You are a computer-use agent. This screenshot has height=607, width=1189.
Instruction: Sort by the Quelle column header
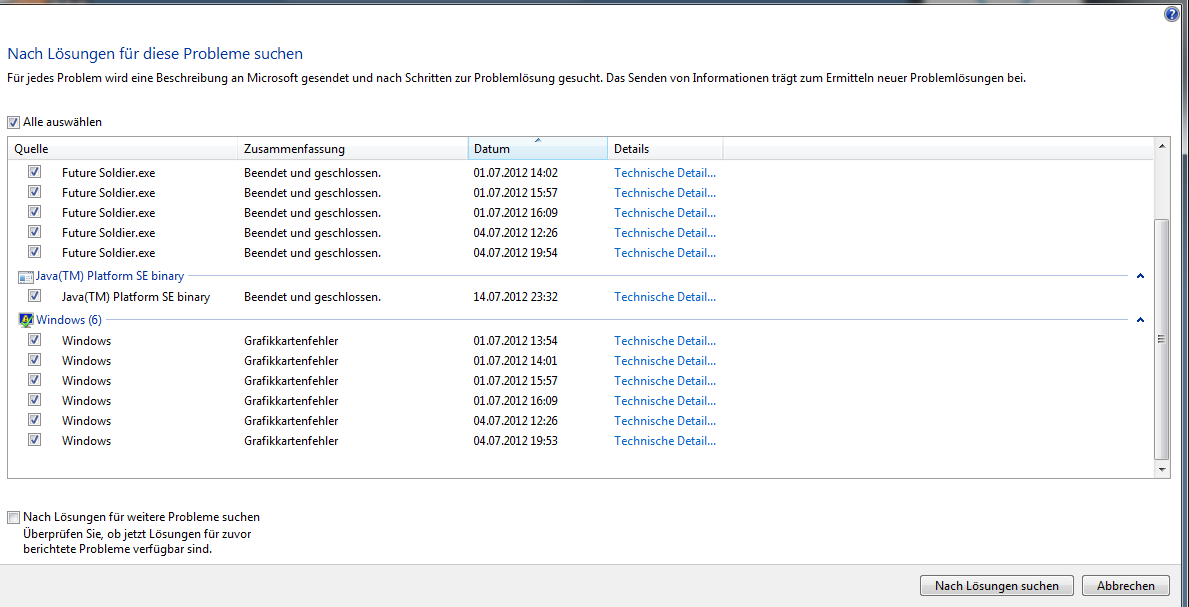123,149
